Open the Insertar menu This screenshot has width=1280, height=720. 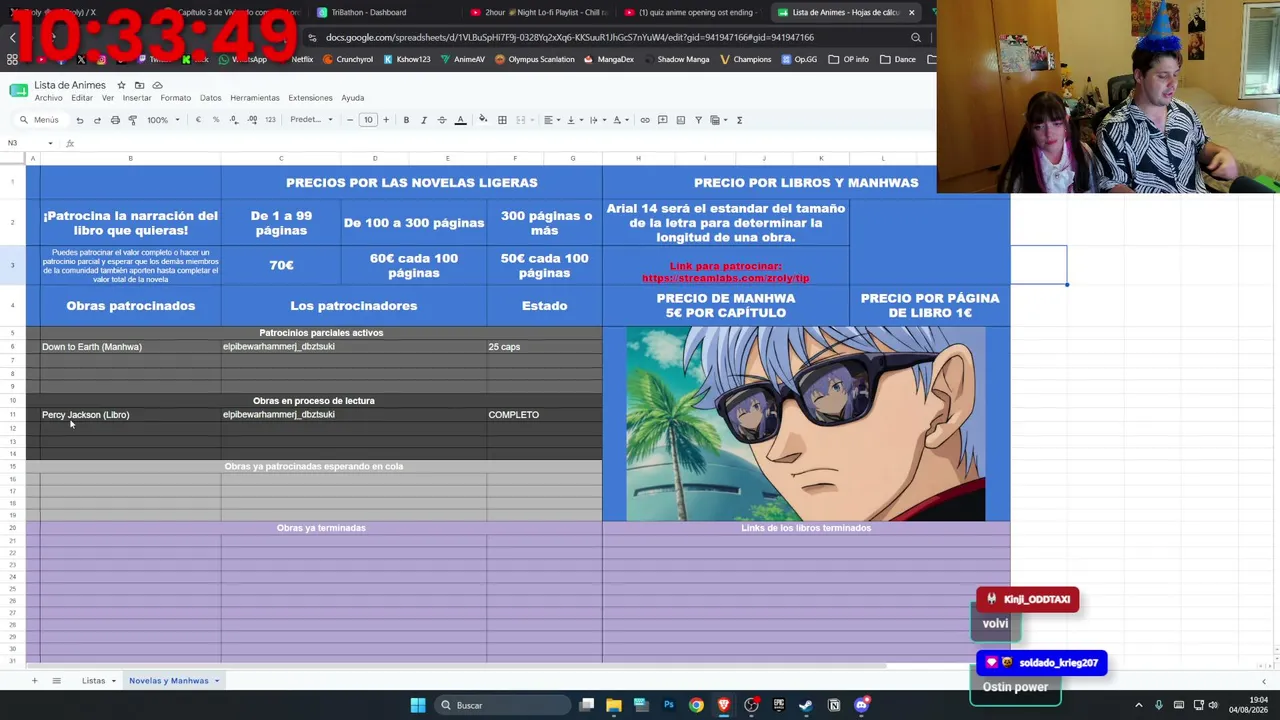137,98
